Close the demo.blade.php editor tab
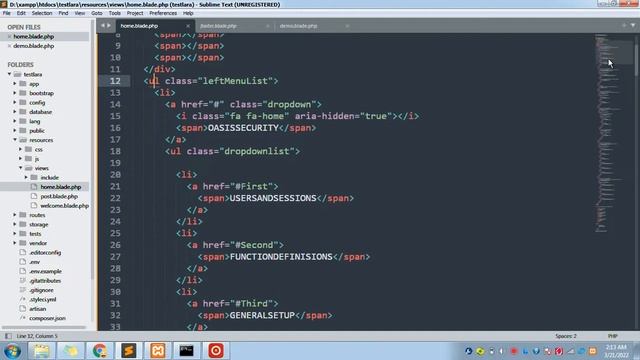This screenshot has height=360, width=640. pyautogui.click(x=347, y=26)
